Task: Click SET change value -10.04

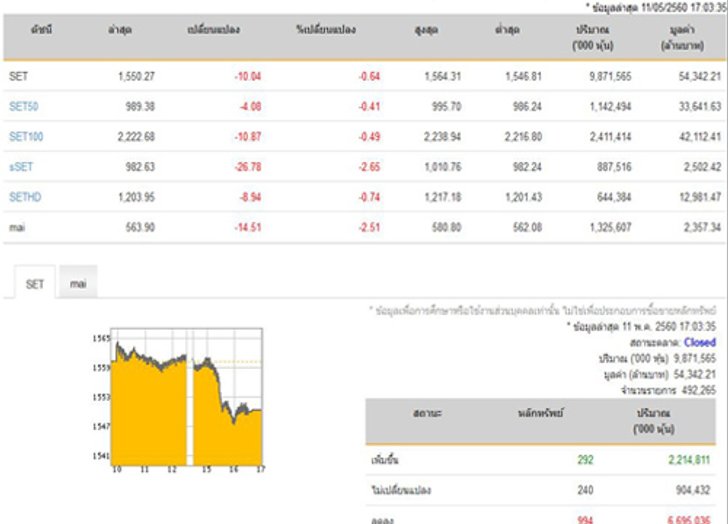Action: [x=247, y=76]
